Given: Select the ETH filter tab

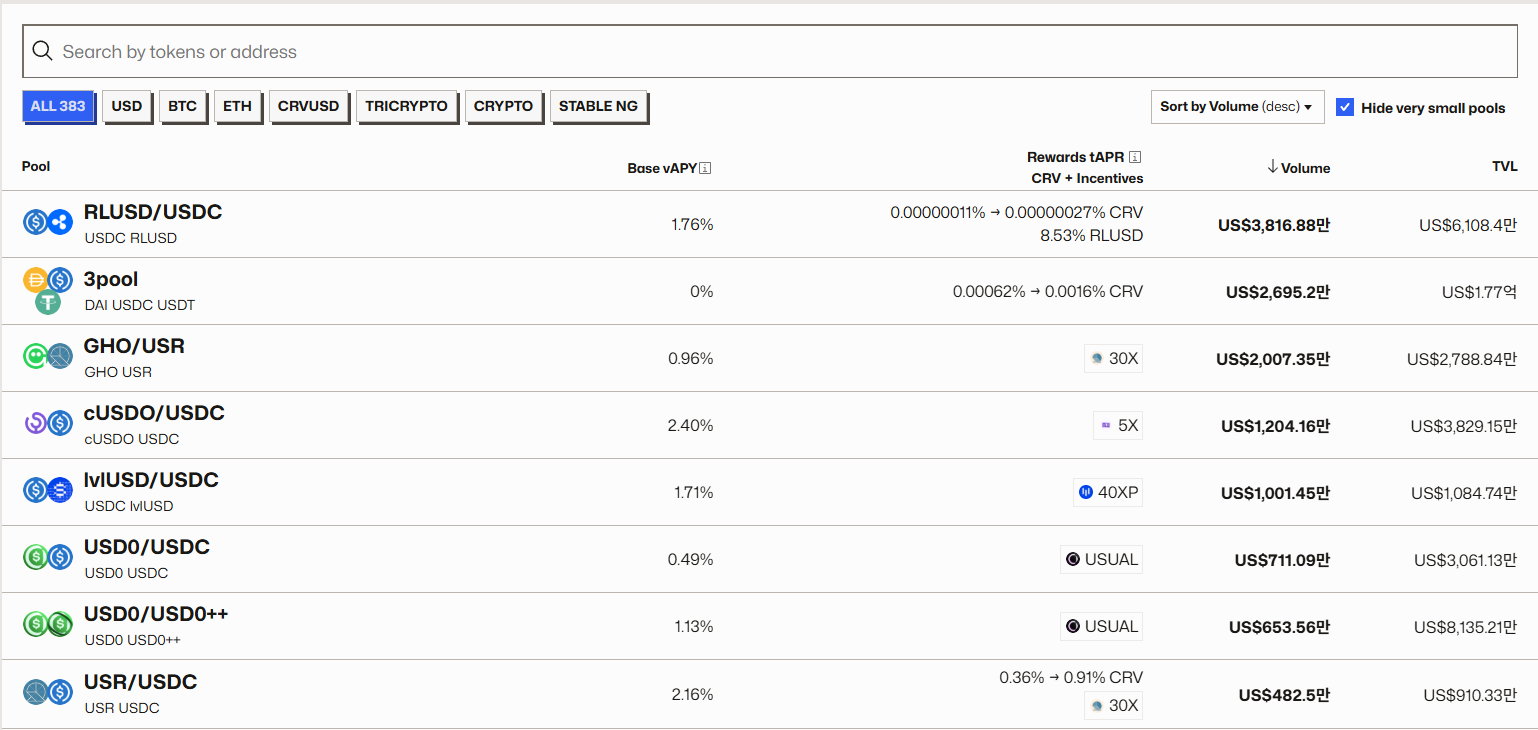Looking at the screenshot, I should point(237,106).
